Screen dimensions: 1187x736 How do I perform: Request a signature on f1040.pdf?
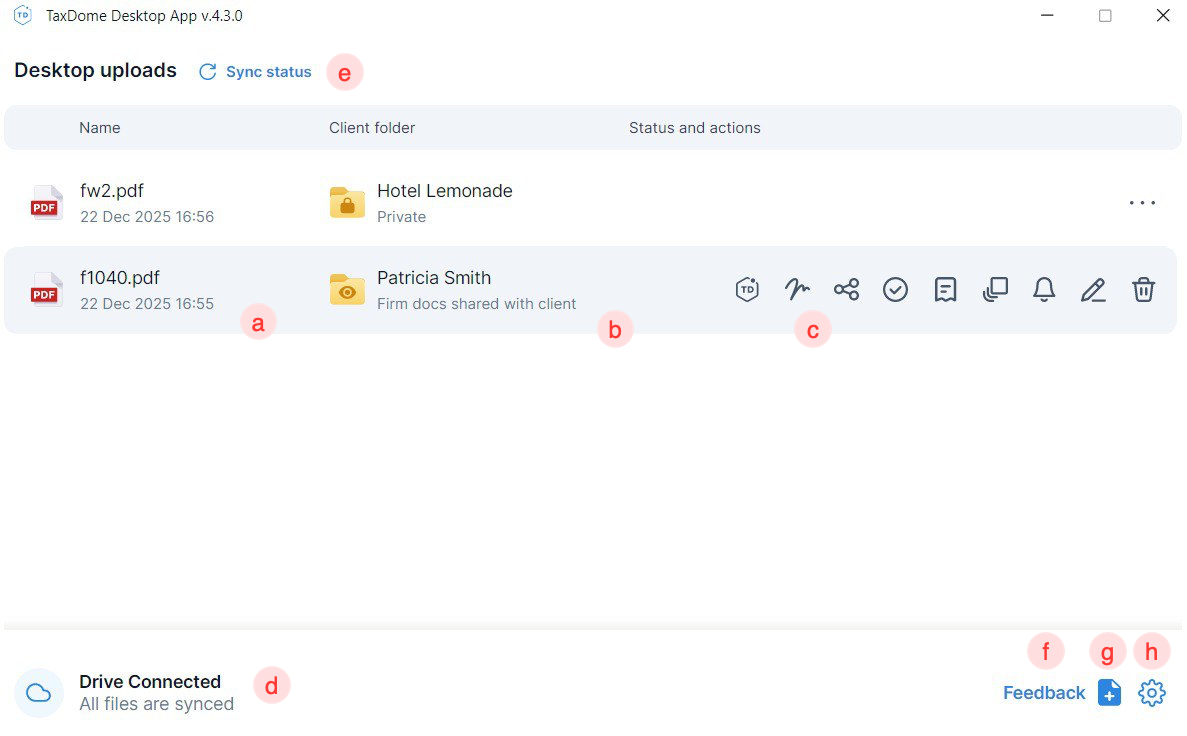point(797,290)
